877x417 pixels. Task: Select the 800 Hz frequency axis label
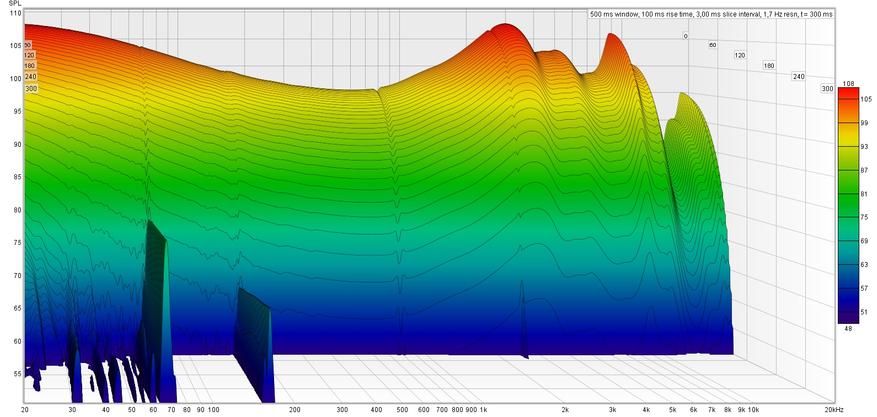click(x=458, y=410)
